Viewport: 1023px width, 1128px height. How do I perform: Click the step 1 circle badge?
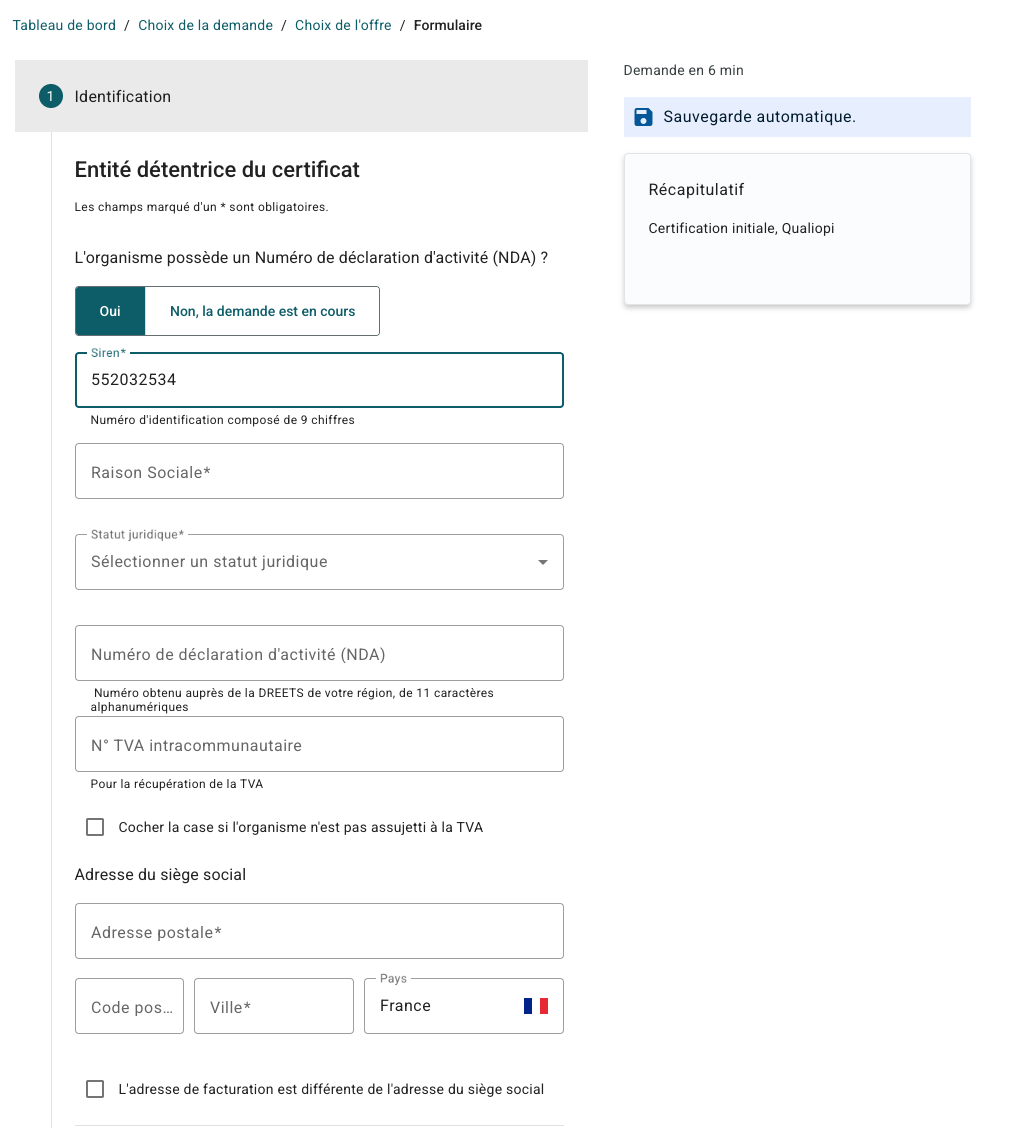tap(50, 96)
